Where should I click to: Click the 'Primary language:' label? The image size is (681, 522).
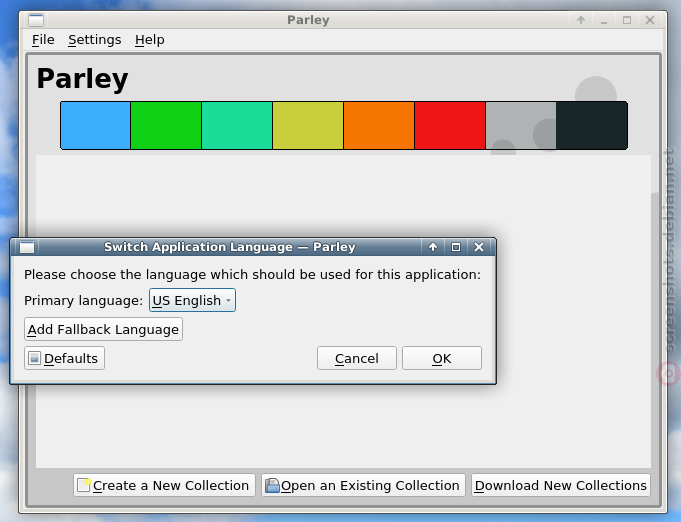click(x=83, y=300)
